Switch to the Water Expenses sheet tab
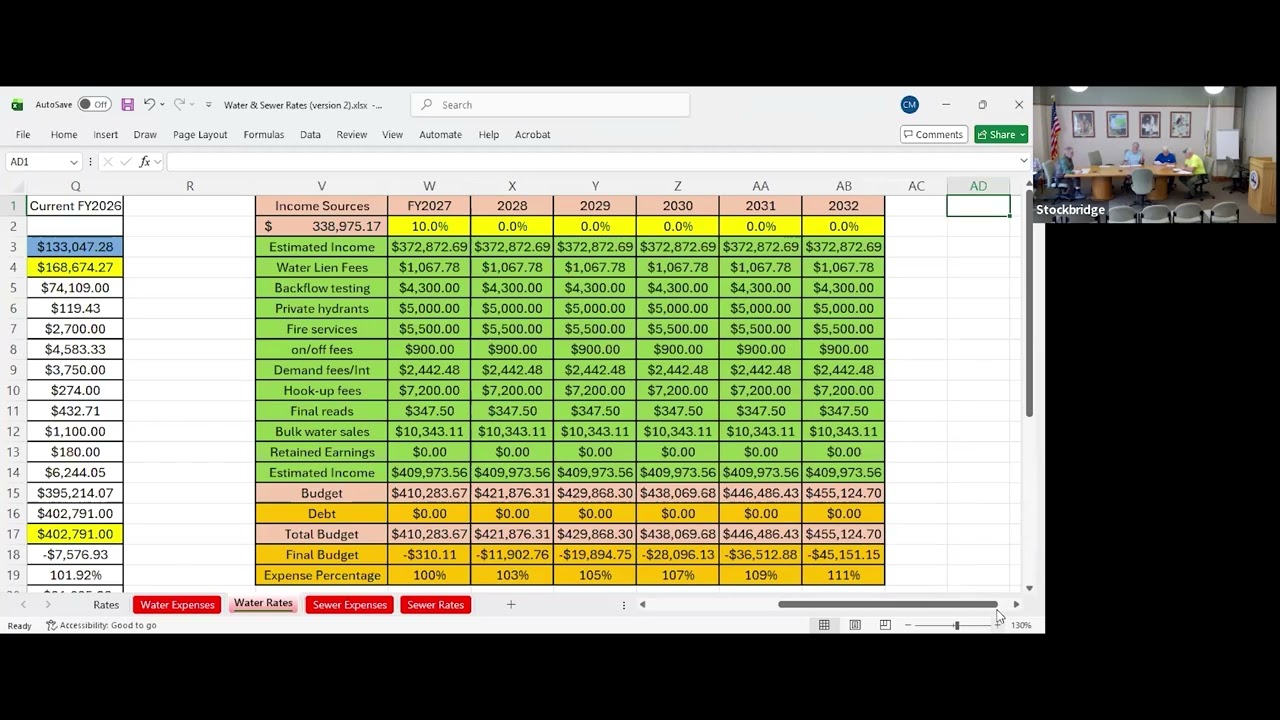The width and height of the screenshot is (1280, 720). [x=177, y=605]
